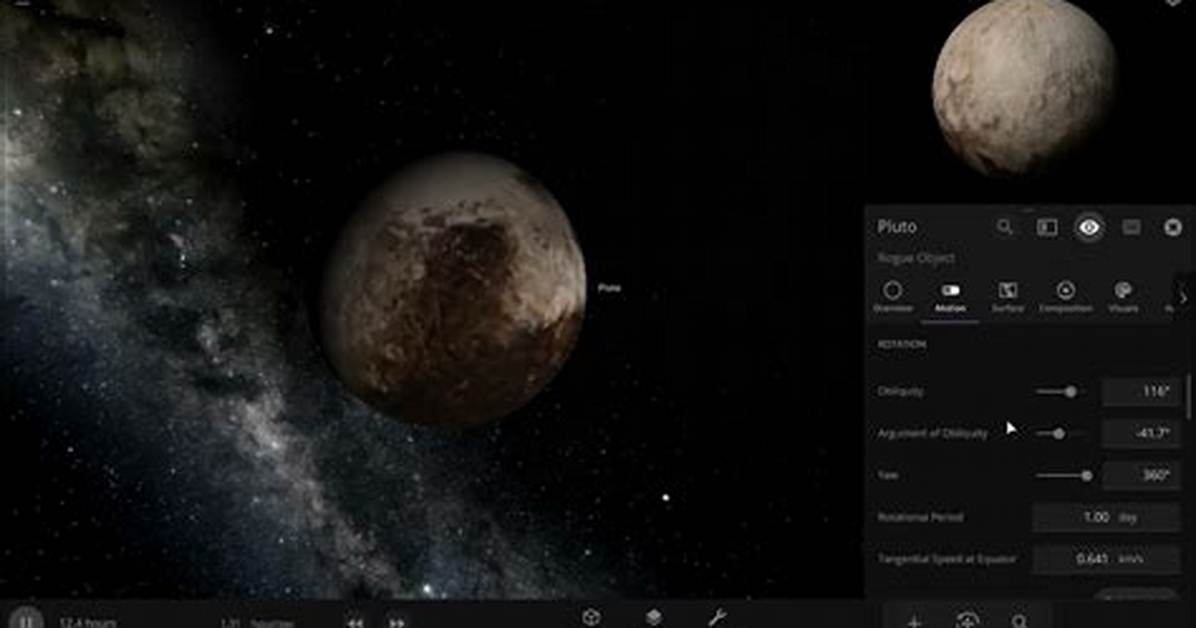Viewport: 1196px width, 628px height.
Task: Adjust the Argument of Obliquity slider handle
Action: click(x=1059, y=433)
